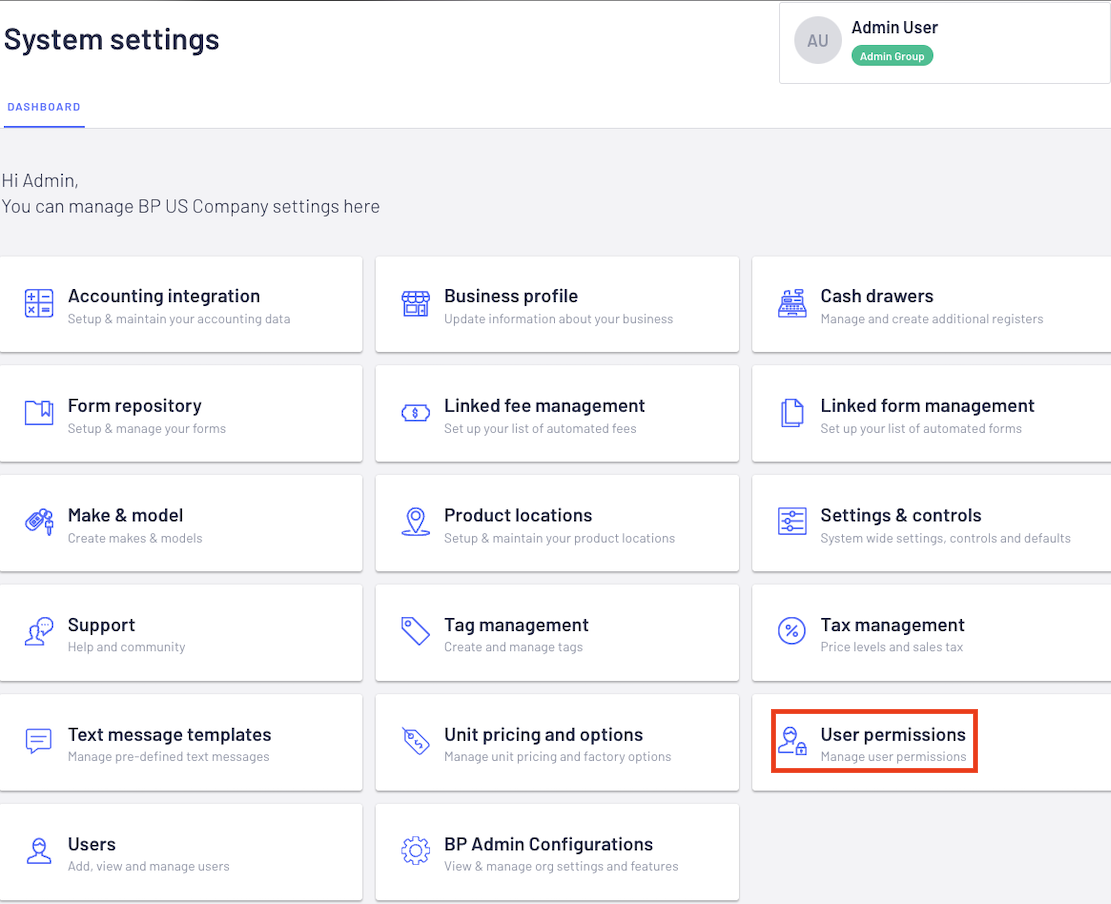Click 'Price levels and sales tax' text
The width and height of the screenshot is (1111, 904).
891,647
